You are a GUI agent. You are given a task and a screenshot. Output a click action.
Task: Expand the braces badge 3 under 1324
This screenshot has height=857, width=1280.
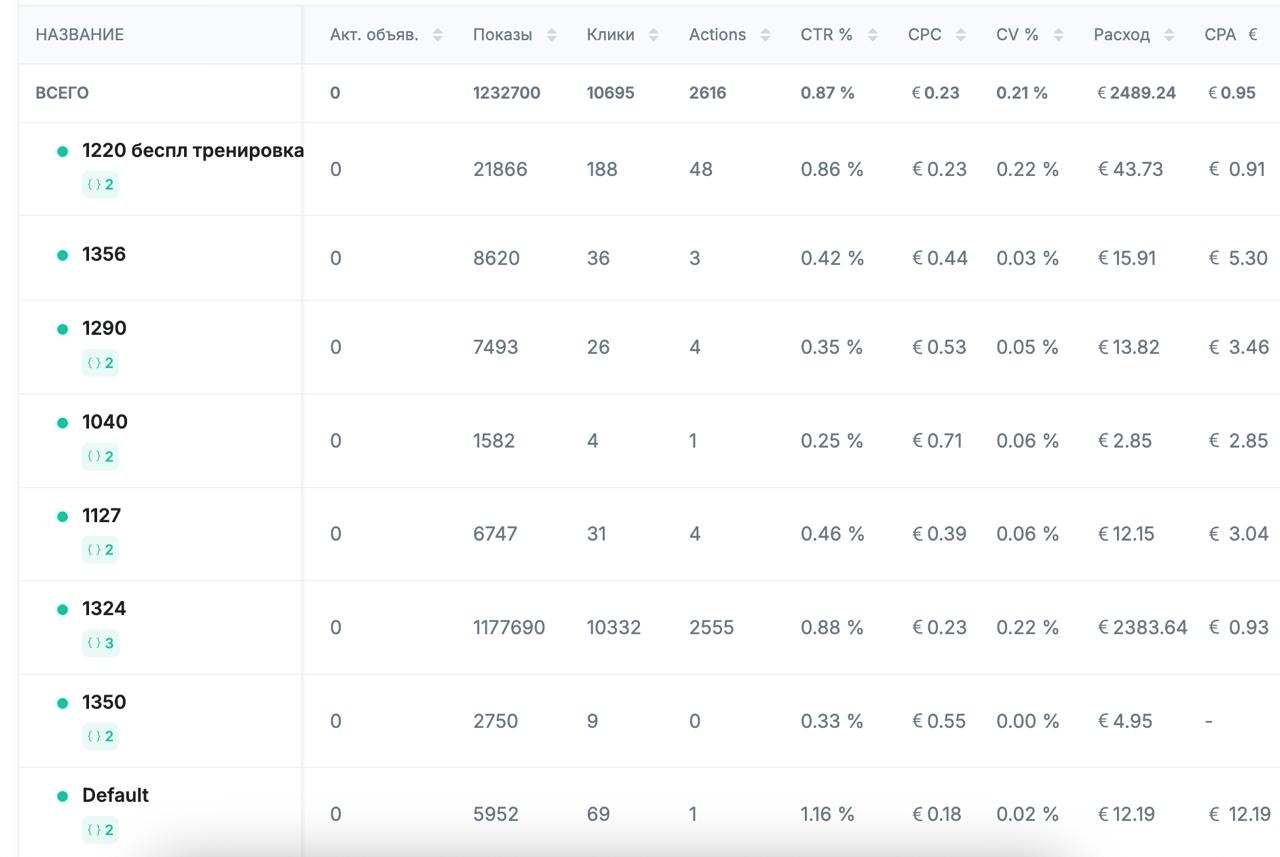pyautogui.click(x=100, y=643)
